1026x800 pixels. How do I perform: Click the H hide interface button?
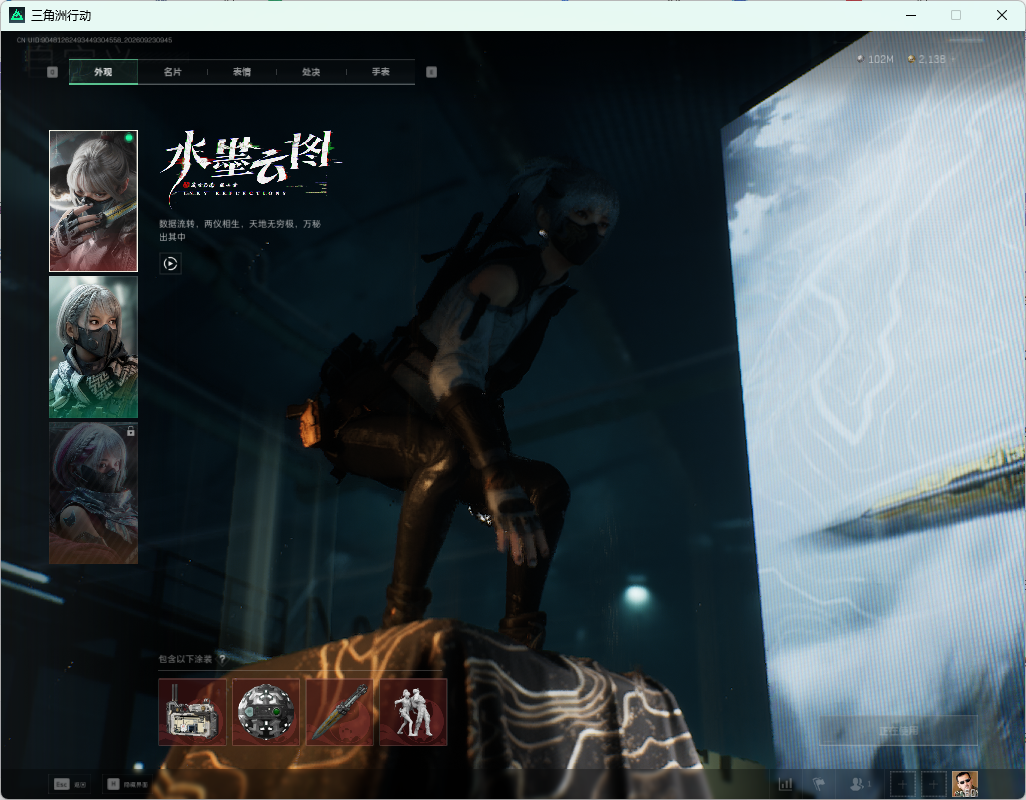[128, 784]
